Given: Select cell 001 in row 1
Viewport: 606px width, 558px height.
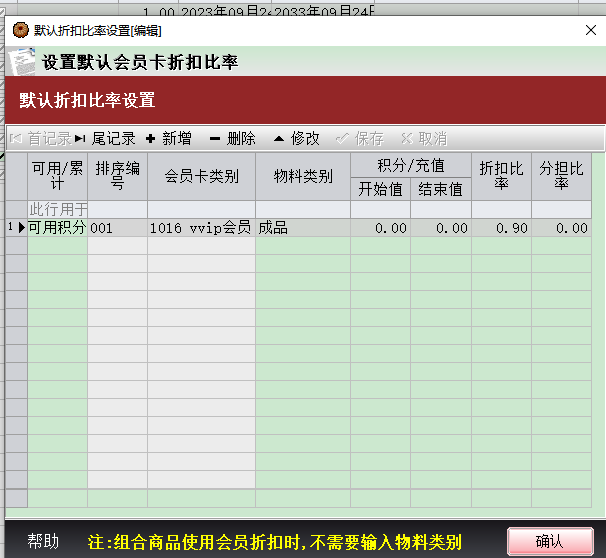Looking at the screenshot, I should point(117,228).
